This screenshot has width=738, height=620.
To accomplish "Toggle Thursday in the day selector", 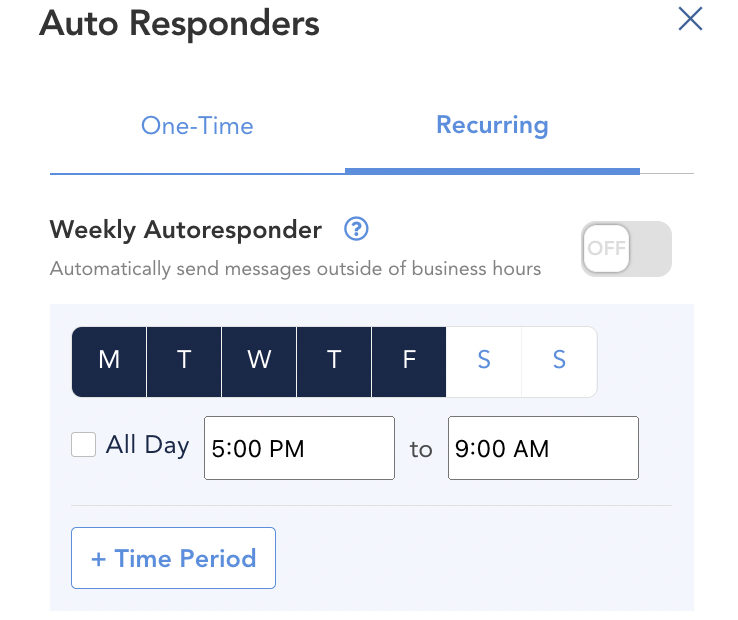I will pyautogui.click(x=334, y=362).
